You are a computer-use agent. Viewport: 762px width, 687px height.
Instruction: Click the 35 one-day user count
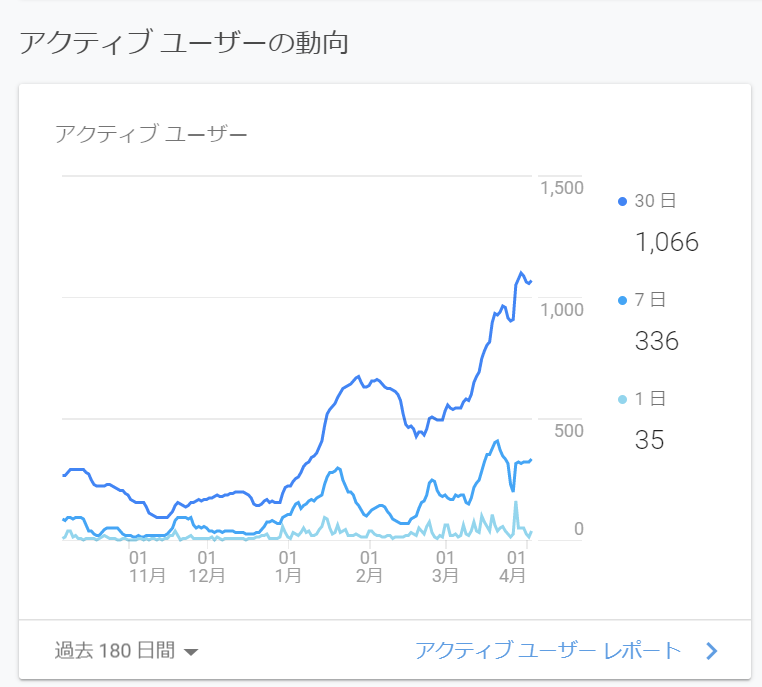650,440
